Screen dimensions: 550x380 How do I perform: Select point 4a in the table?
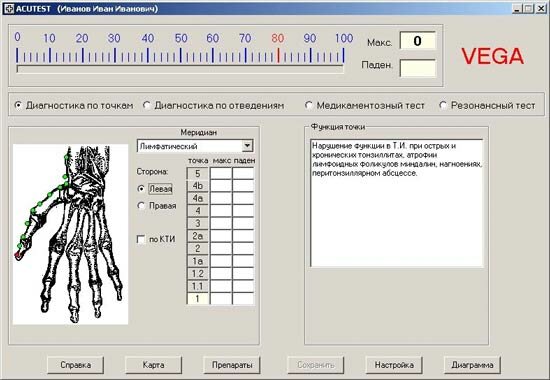click(x=197, y=199)
